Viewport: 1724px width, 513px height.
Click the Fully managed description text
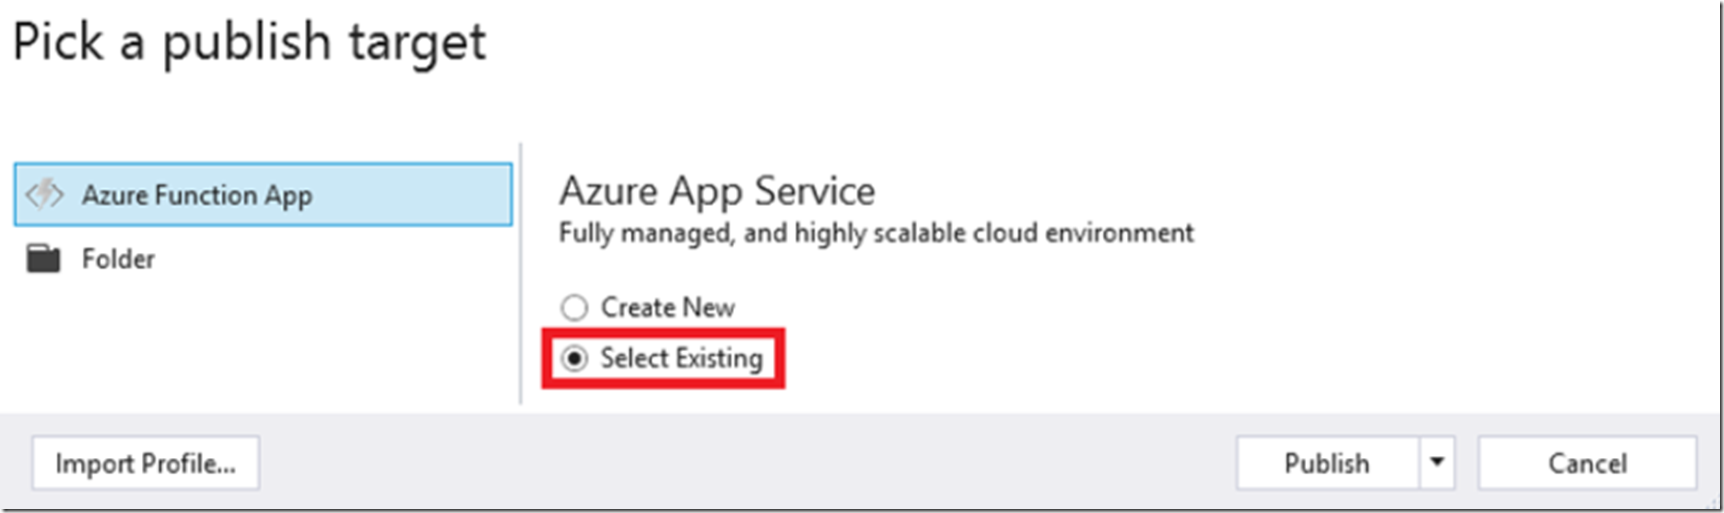(876, 233)
